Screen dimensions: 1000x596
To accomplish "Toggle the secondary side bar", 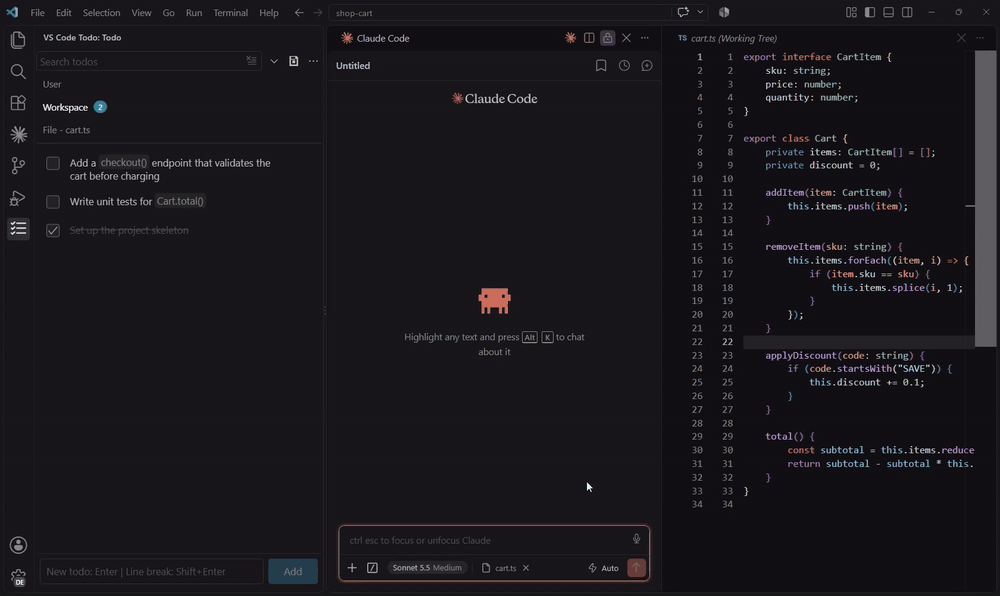I will pos(907,12).
